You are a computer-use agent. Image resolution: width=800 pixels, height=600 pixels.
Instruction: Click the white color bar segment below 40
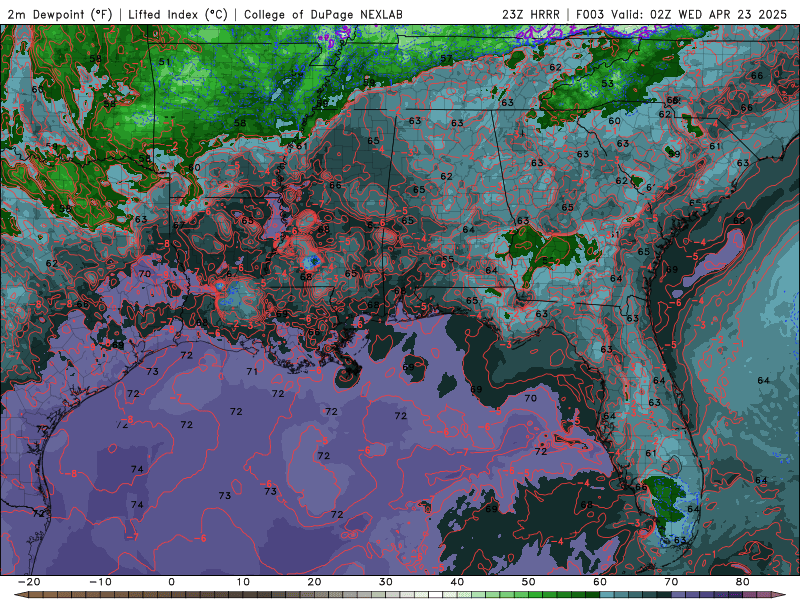pyautogui.click(x=436, y=595)
